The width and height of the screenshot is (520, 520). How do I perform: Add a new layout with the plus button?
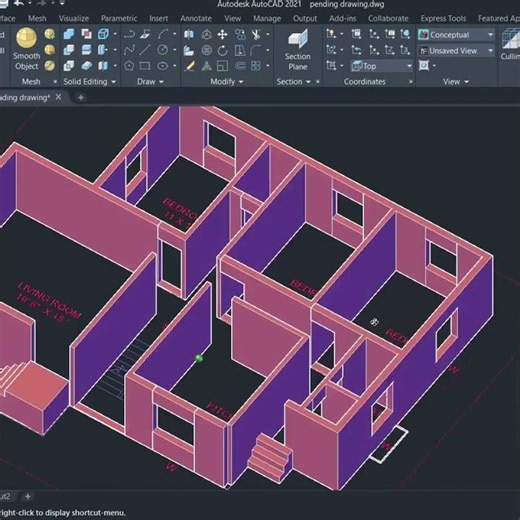click(x=28, y=496)
